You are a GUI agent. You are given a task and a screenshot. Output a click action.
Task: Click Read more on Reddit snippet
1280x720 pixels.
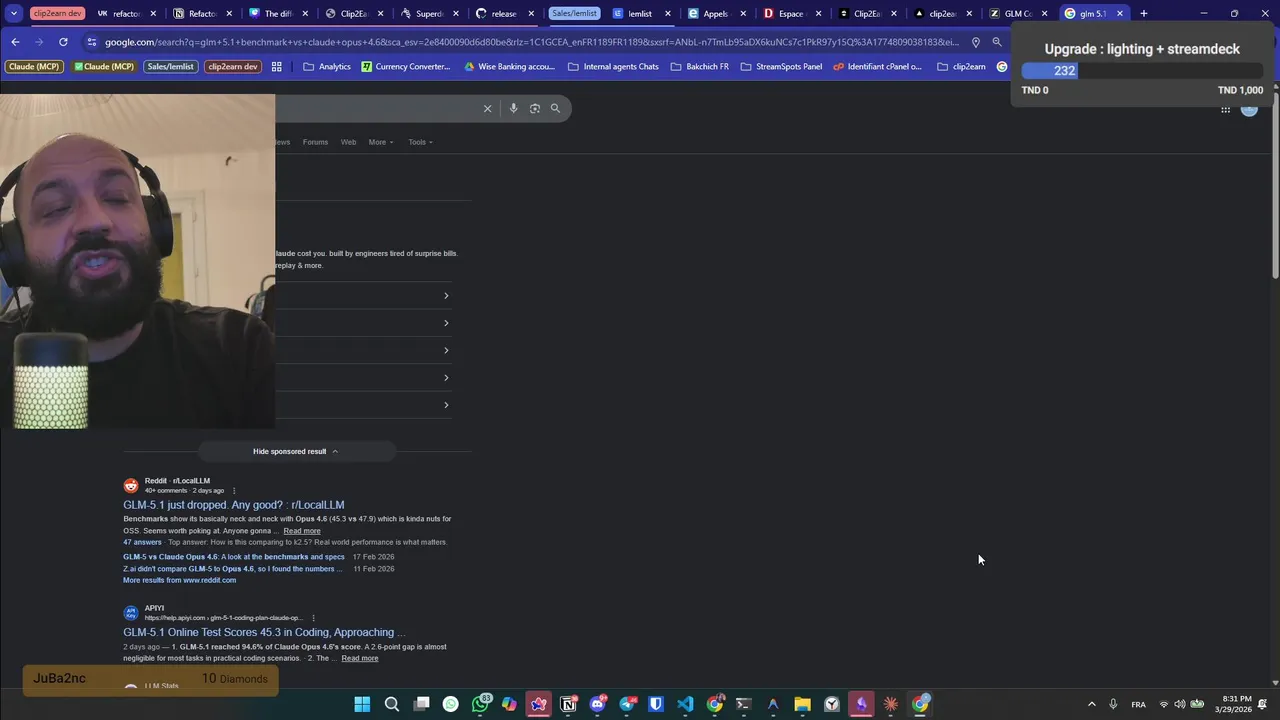coord(301,531)
